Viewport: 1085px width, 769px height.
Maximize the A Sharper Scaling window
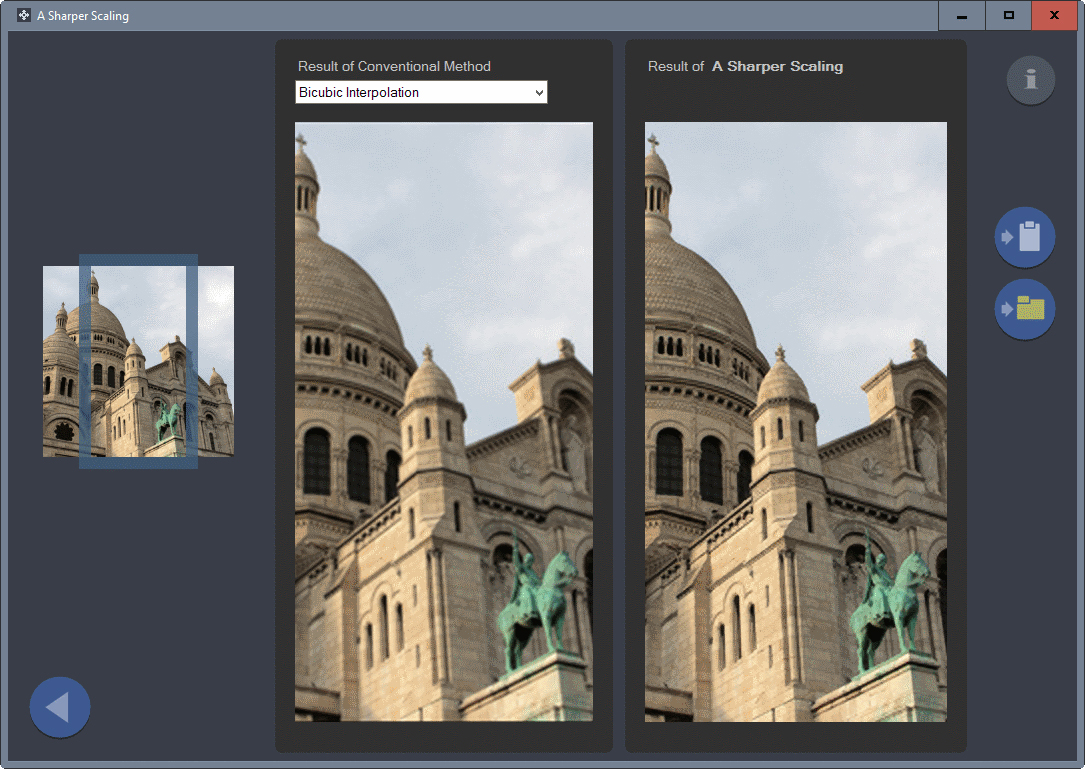coord(1009,16)
